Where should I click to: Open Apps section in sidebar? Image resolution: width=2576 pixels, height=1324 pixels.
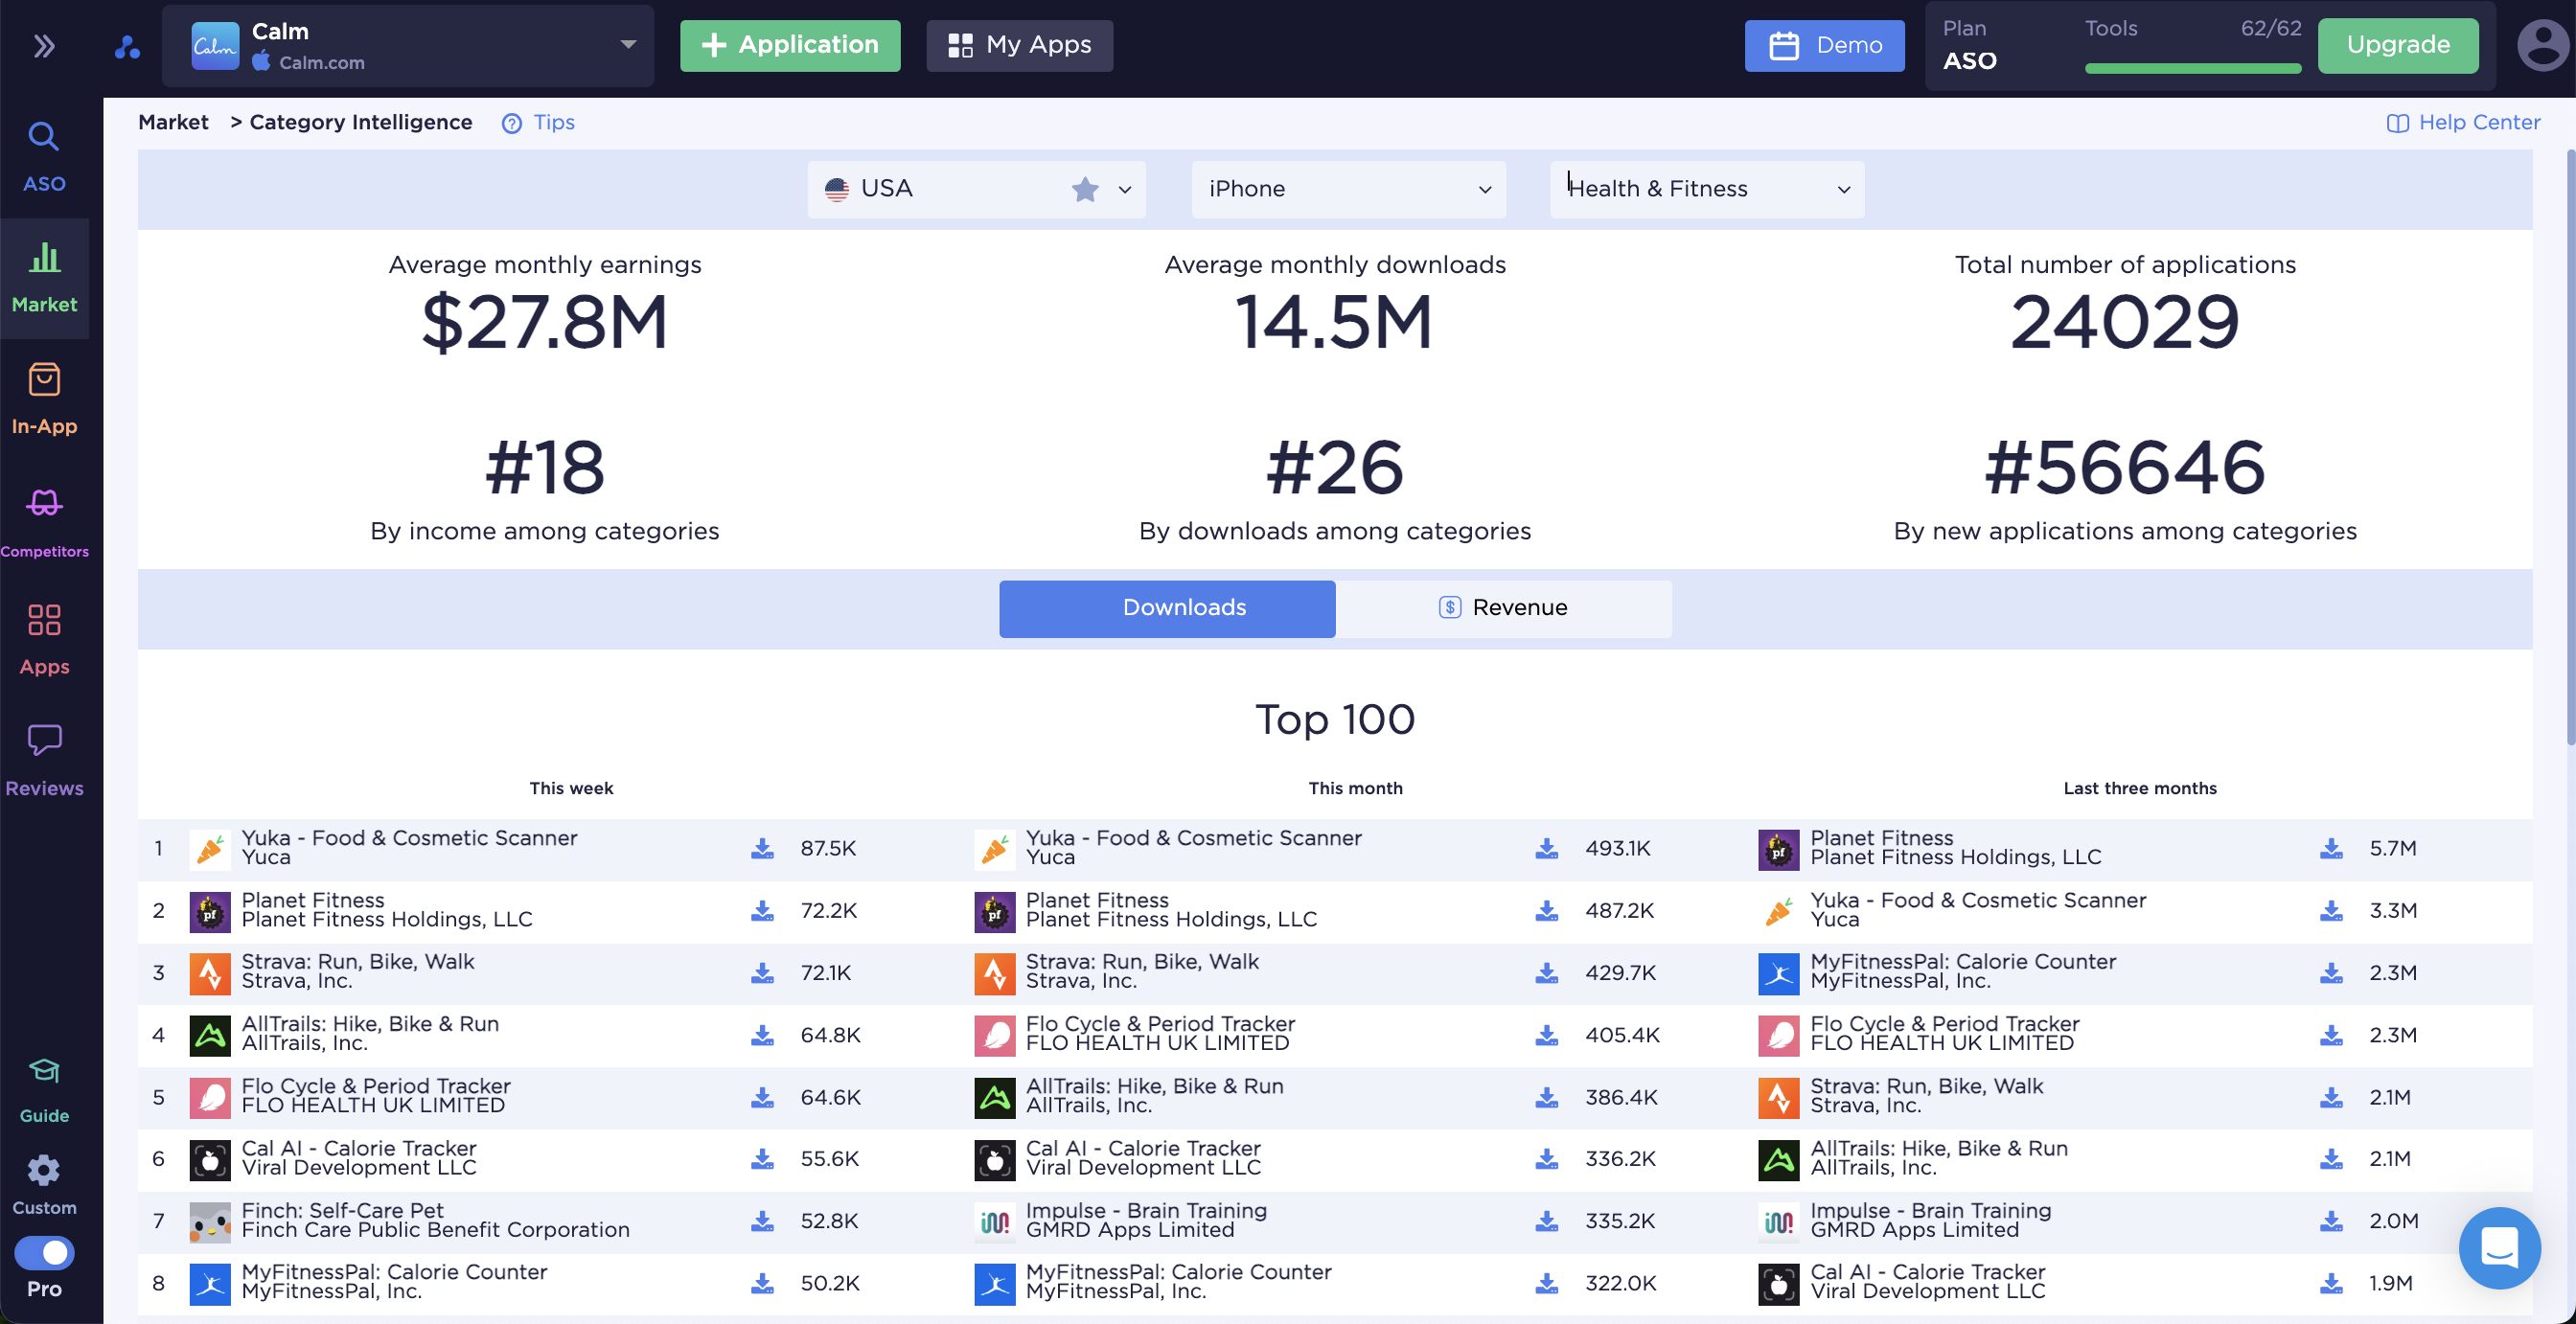[x=44, y=640]
